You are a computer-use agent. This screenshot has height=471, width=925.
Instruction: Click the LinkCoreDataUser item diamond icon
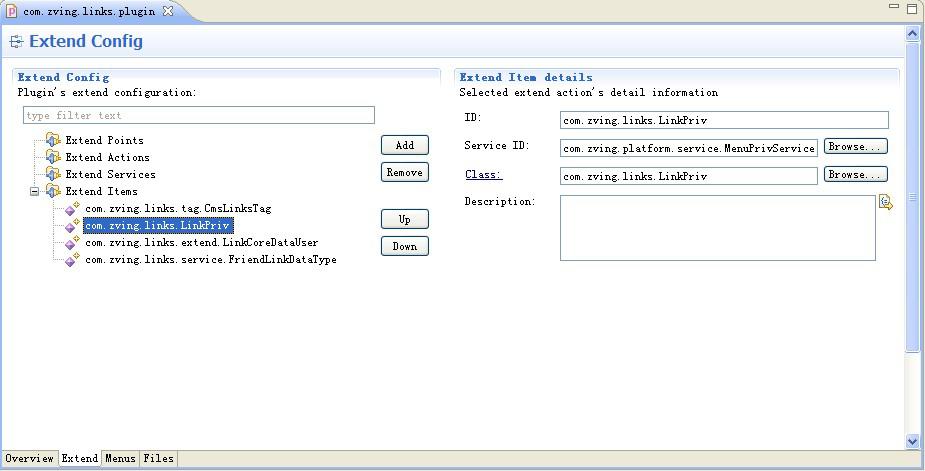[x=72, y=243]
